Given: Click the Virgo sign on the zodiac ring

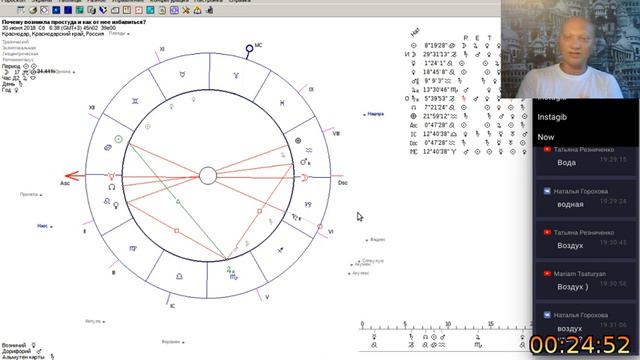Looking at the screenshot, I should pos(133,248).
